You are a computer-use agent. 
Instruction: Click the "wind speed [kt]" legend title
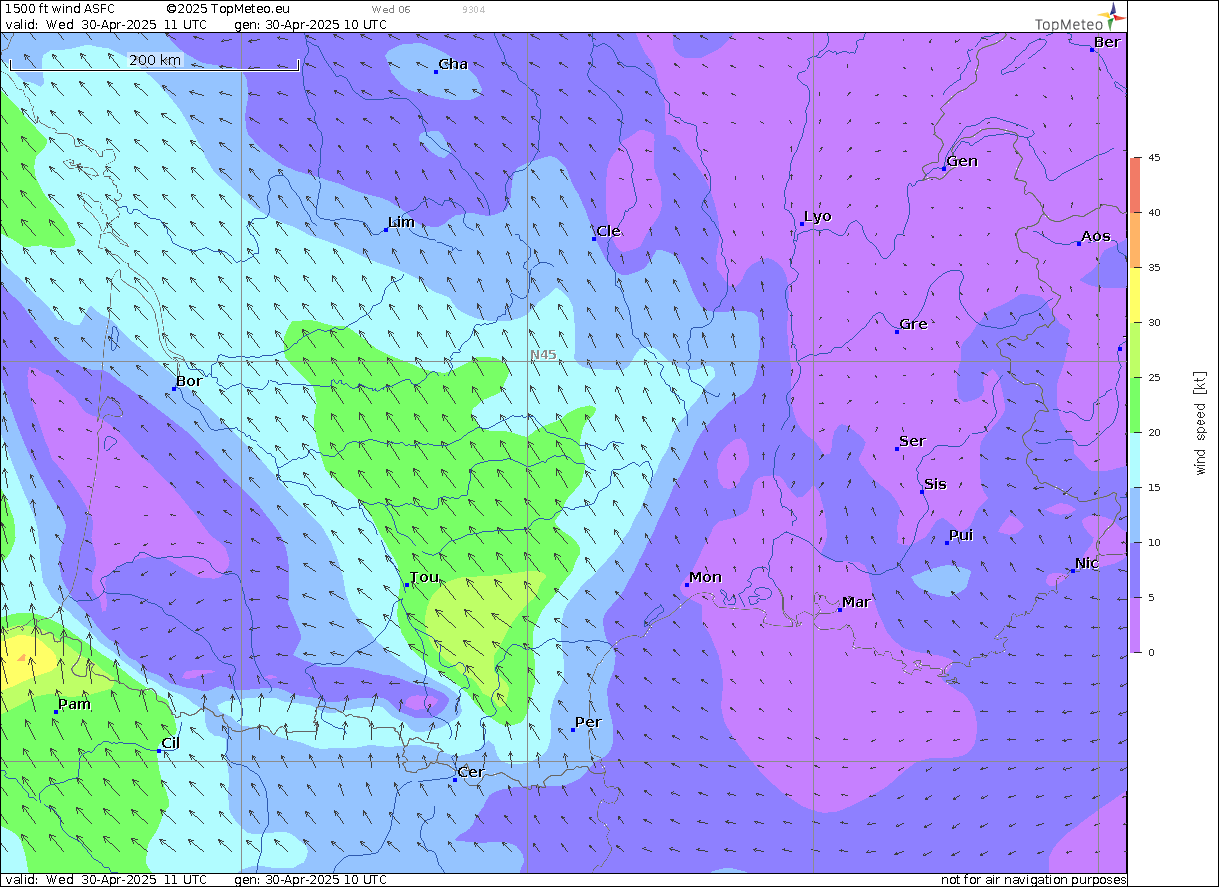pyautogui.click(x=1200, y=422)
